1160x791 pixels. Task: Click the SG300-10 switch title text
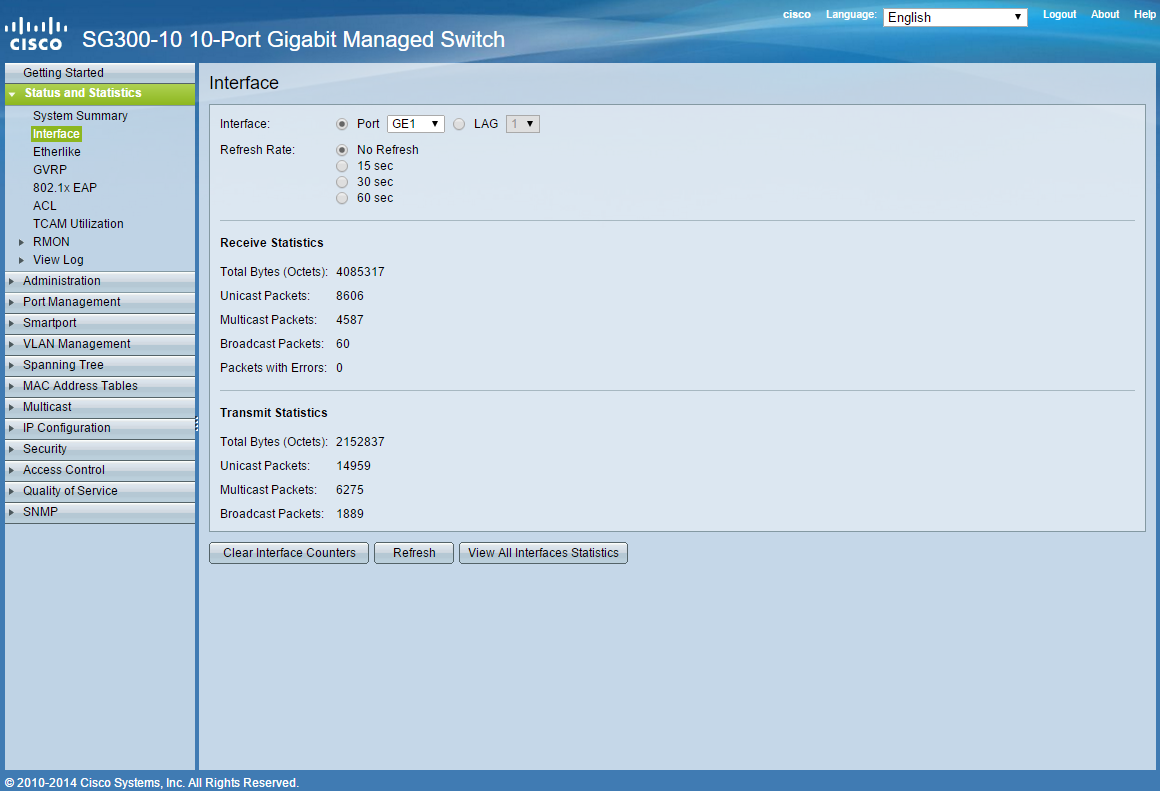[293, 39]
